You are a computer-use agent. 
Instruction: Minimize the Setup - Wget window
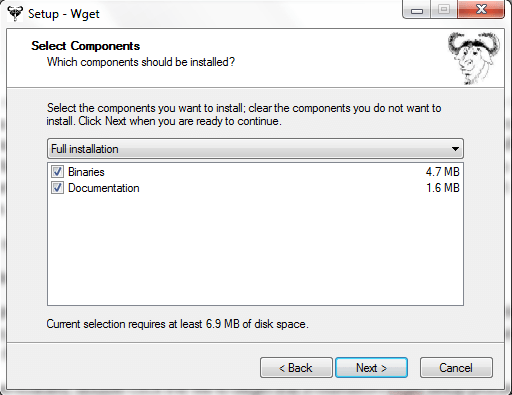click(x=417, y=10)
